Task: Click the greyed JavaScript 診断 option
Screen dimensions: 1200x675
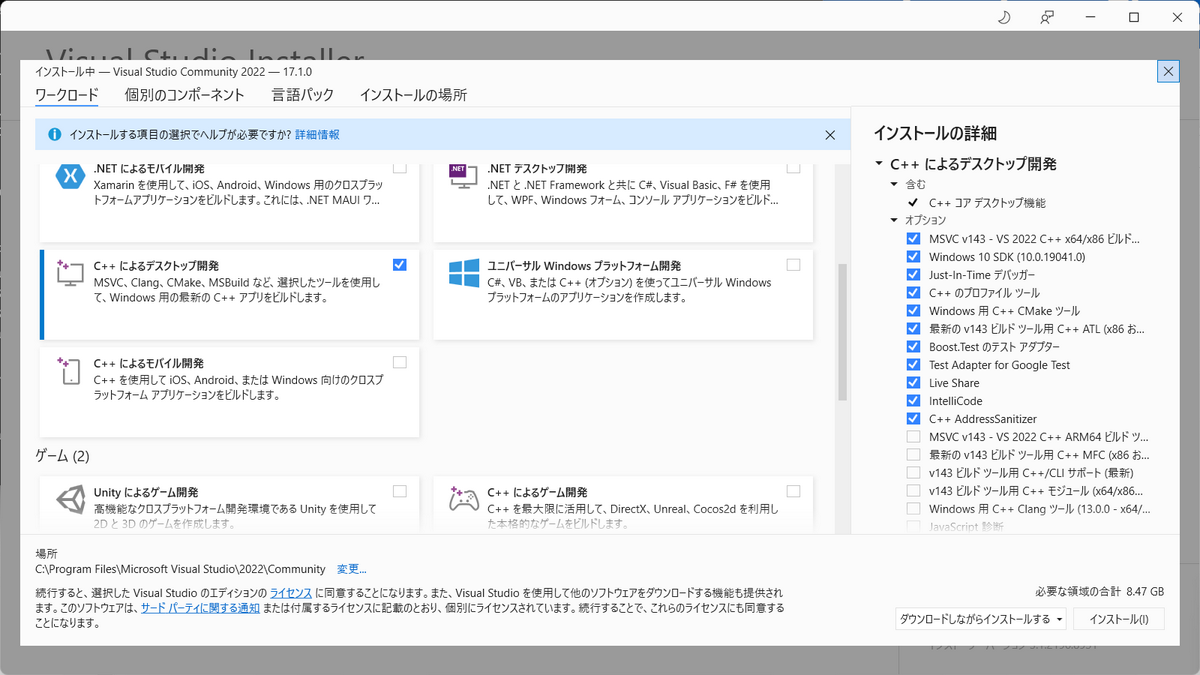Action: pyautogui.click(x=966, y=527)
